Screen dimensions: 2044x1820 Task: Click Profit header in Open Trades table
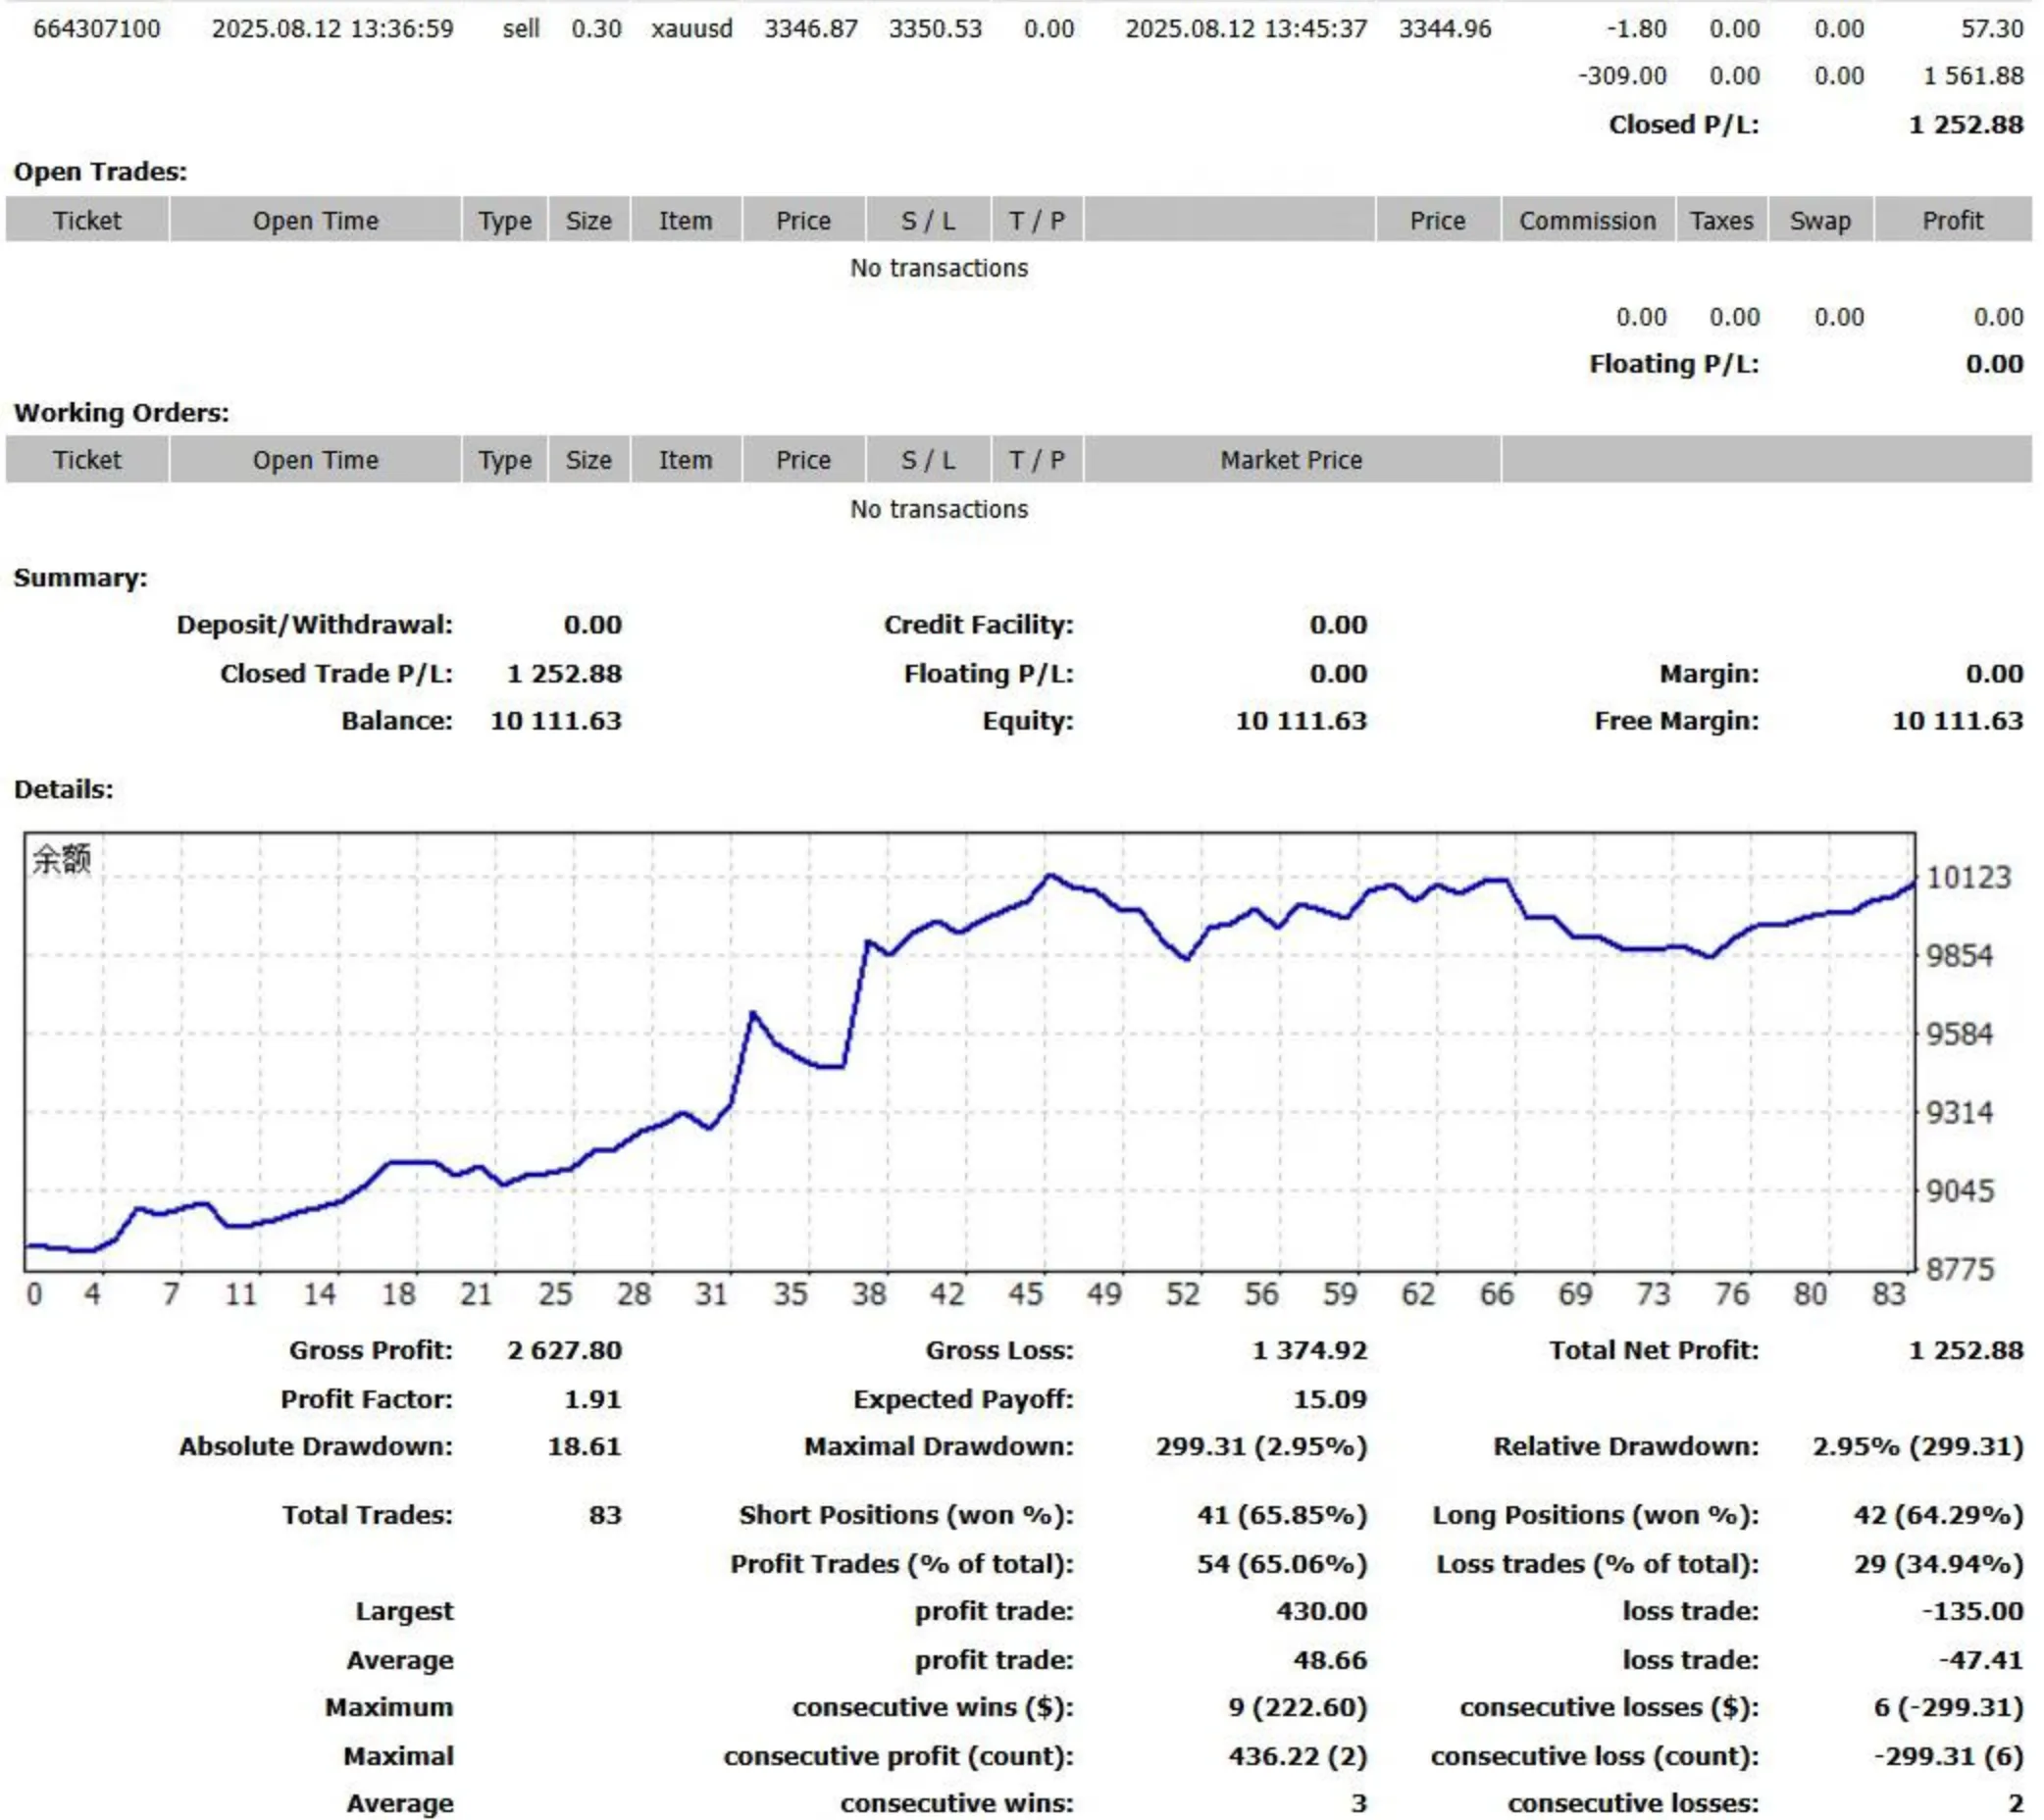point(1951,221)
